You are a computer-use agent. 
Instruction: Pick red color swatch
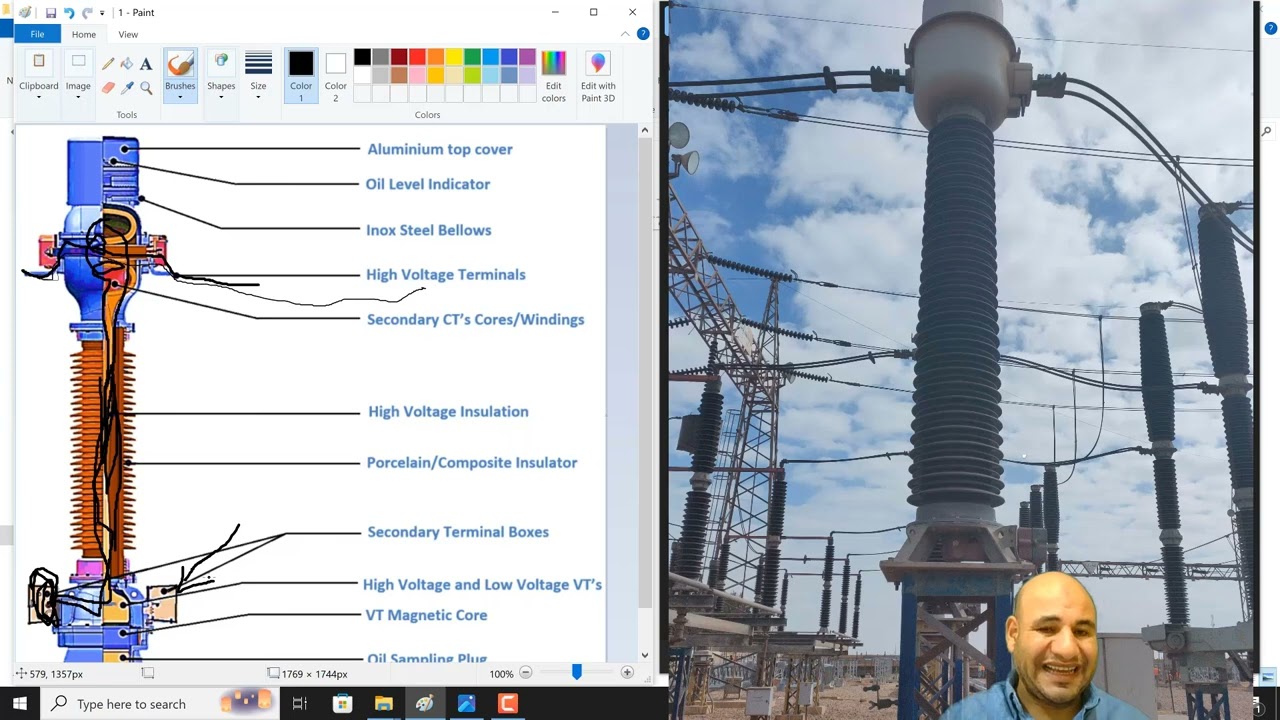(417, 57)
